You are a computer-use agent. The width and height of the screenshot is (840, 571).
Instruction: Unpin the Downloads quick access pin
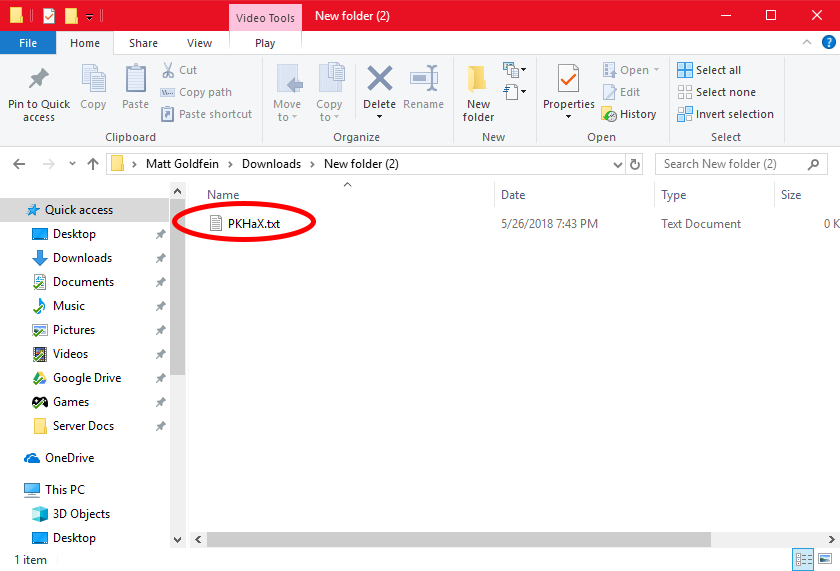click(160, 258)
